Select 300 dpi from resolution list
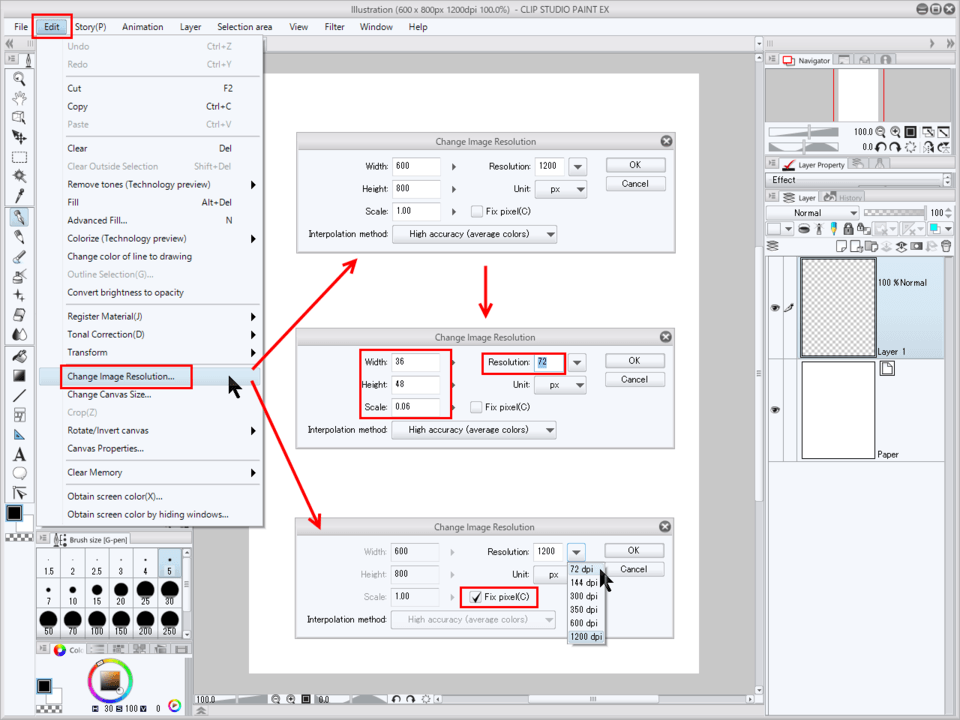The image size is (960, 720). (584, 596)
